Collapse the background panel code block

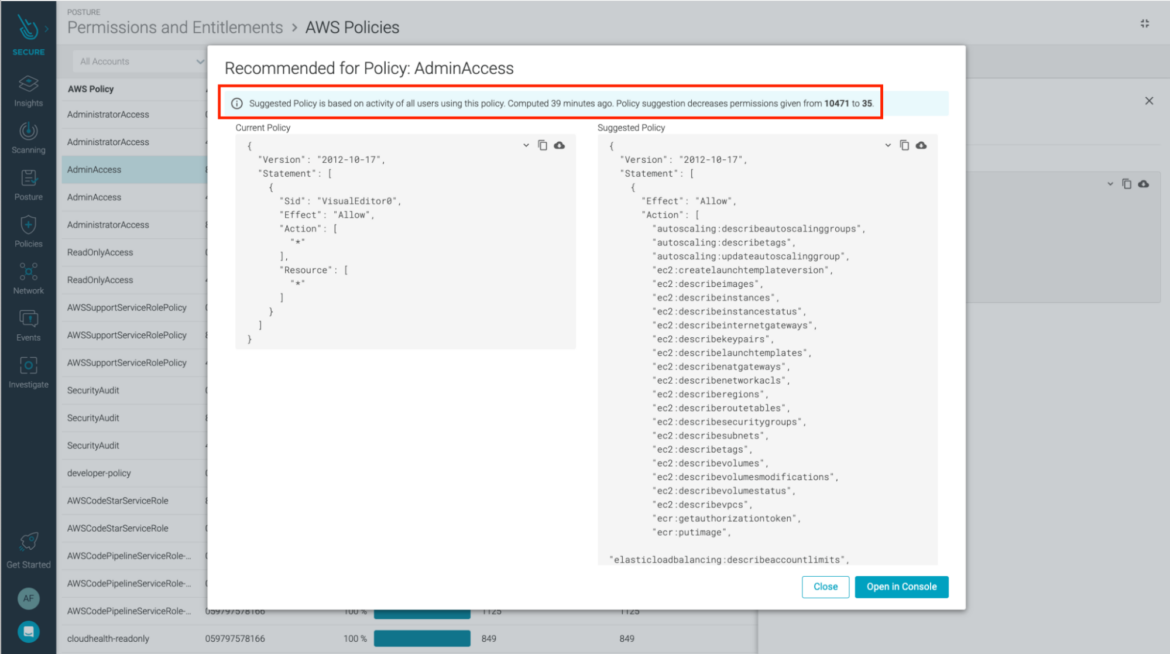(1110, 184)
